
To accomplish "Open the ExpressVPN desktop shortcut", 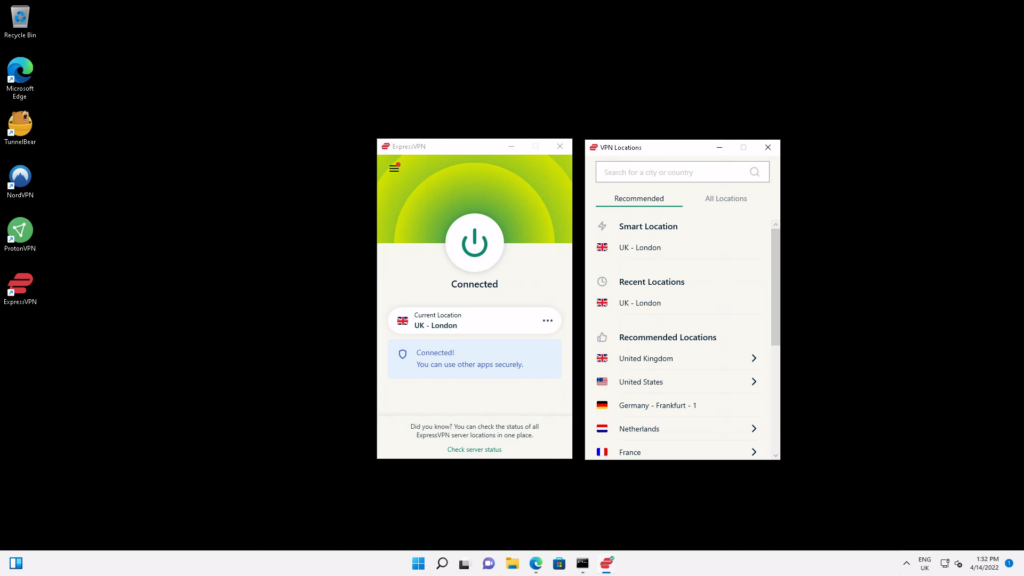I will (20, 289).
